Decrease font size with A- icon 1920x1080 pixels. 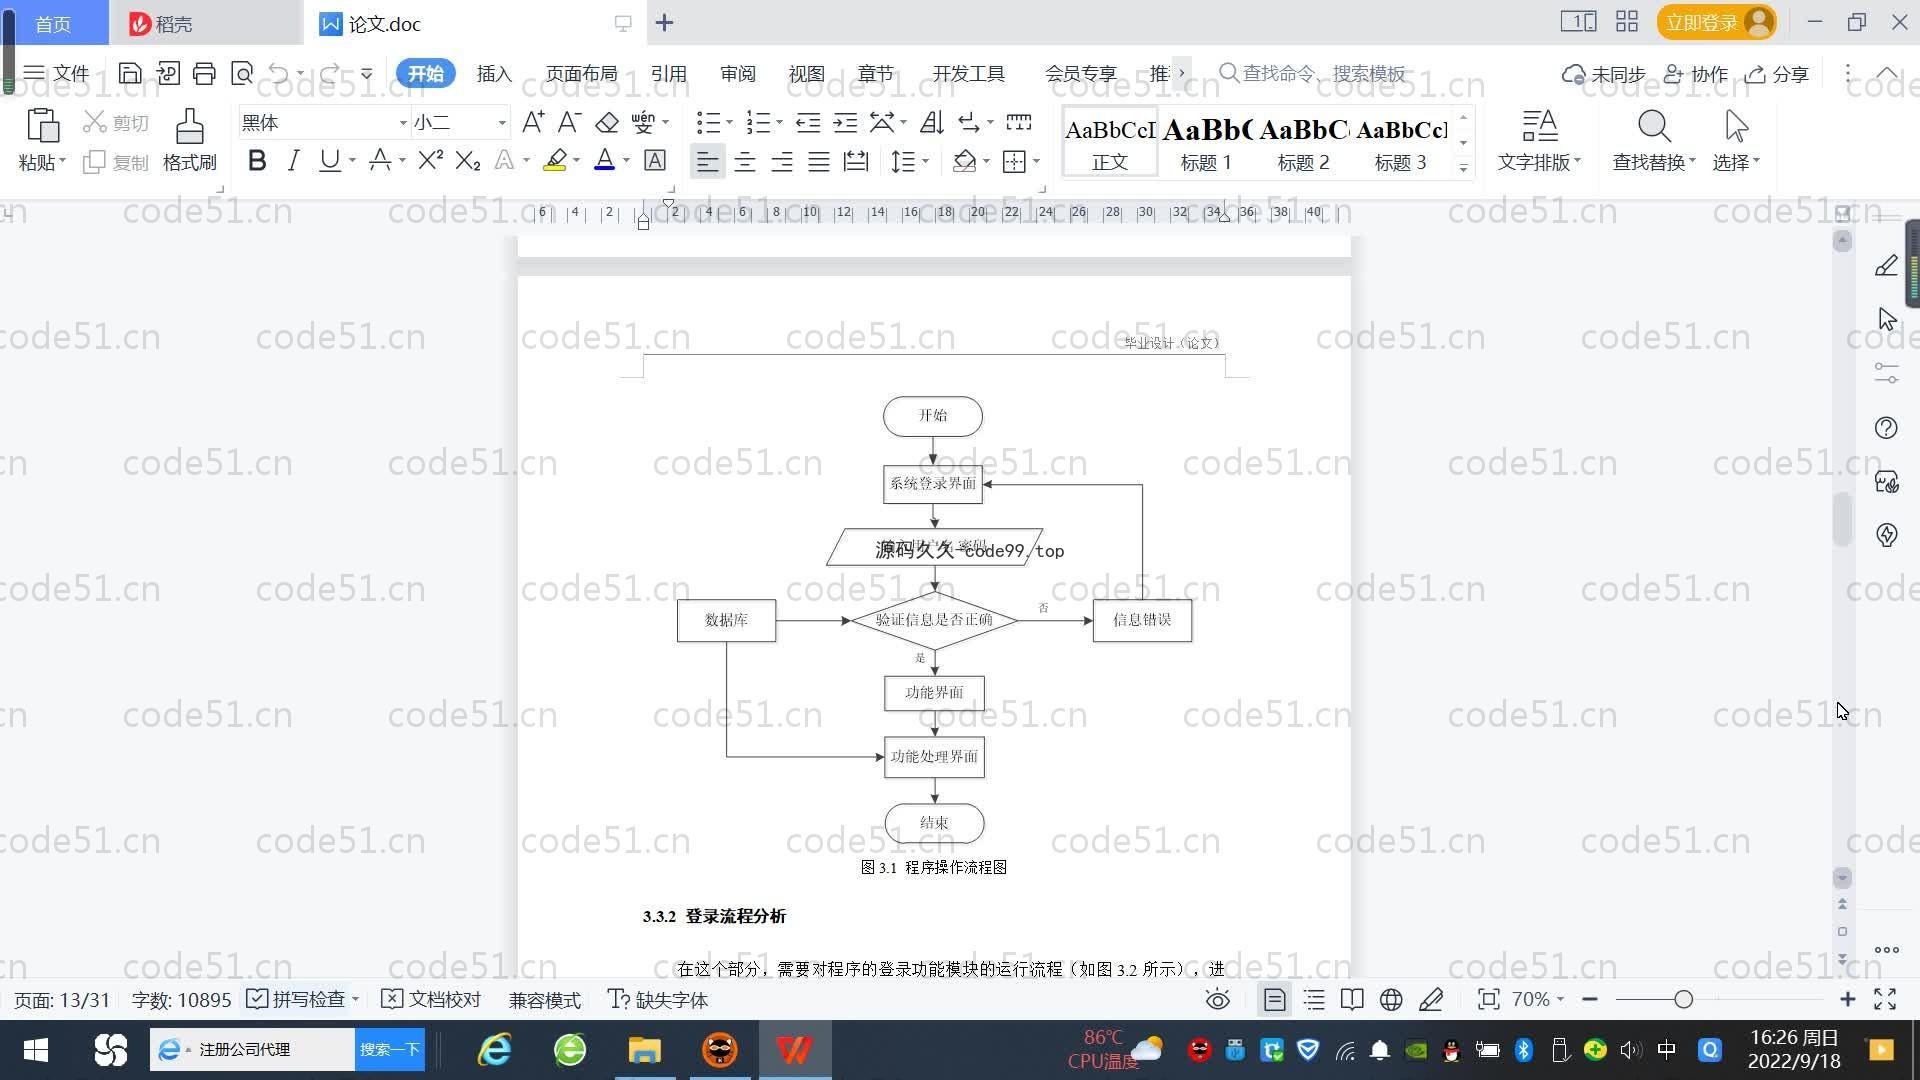click(x=569, y=123)
